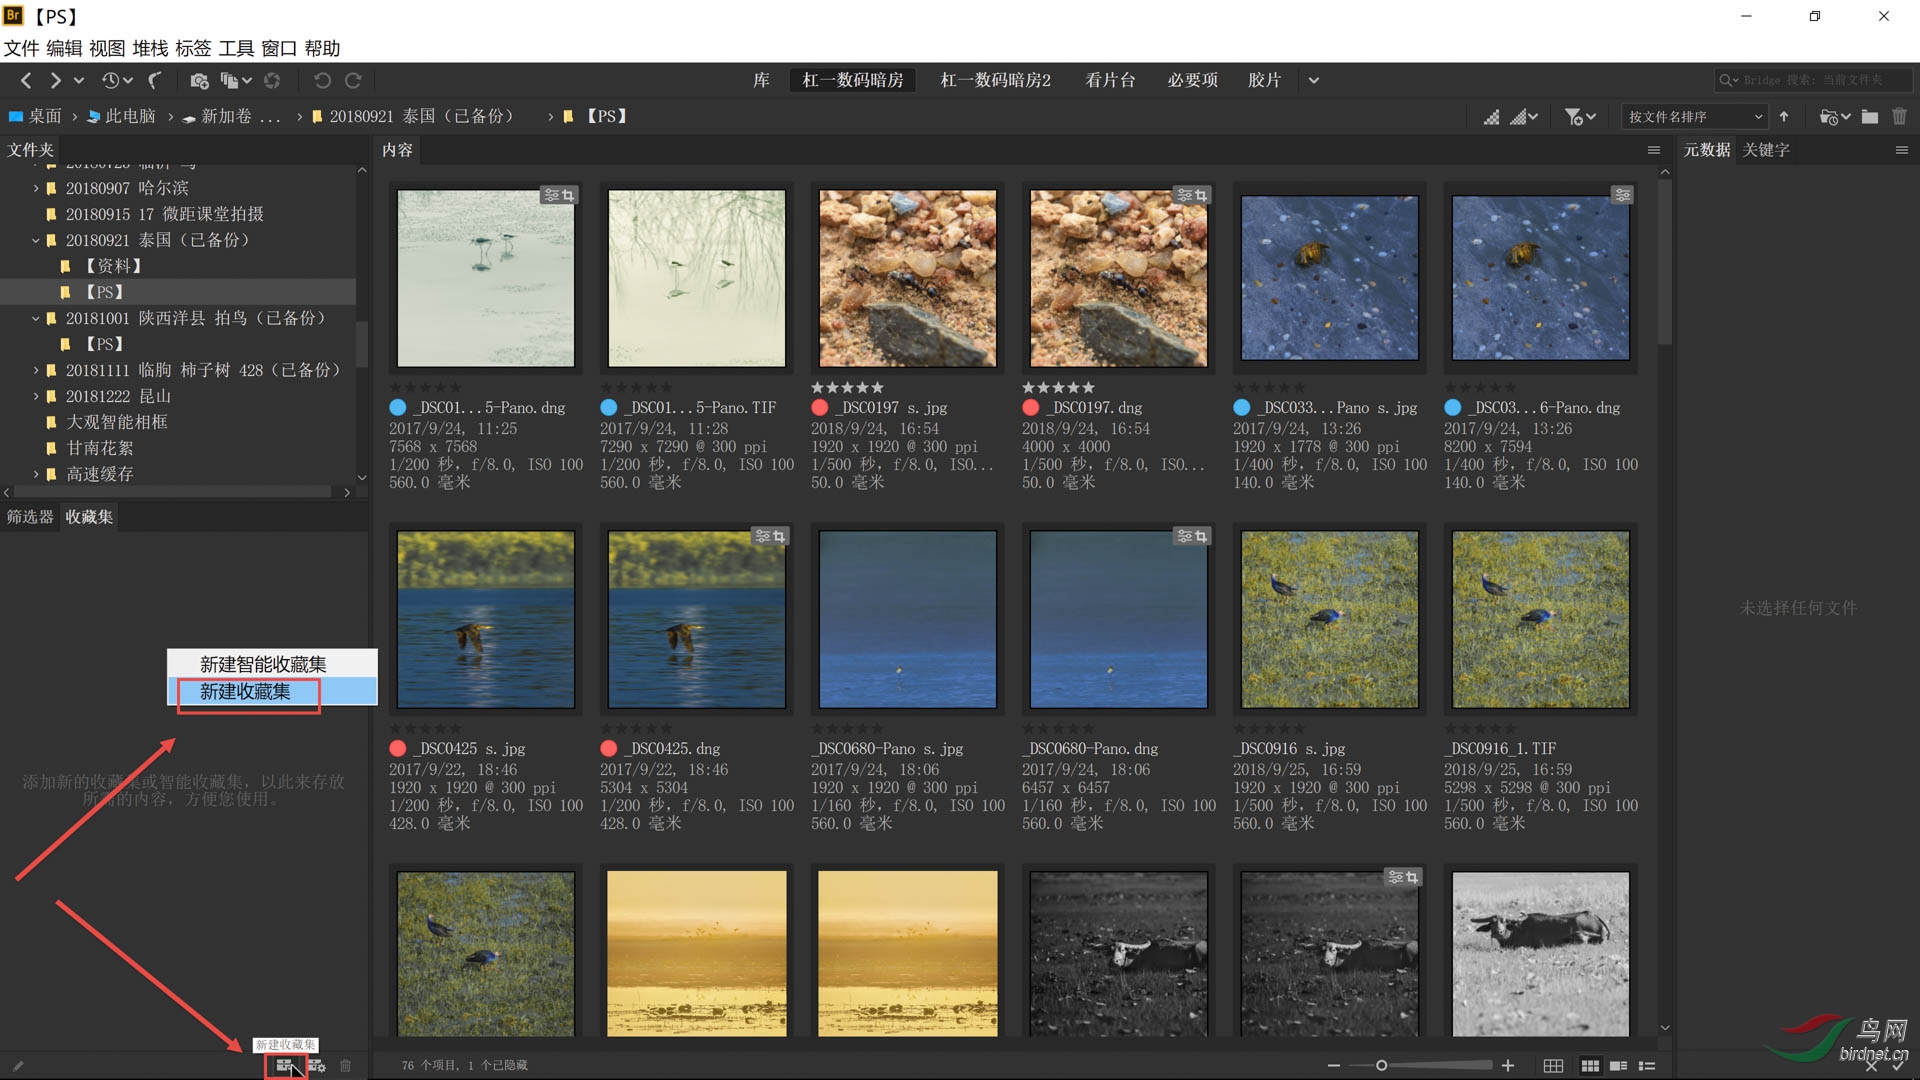Click the get photos from camera icon

(x=199, y=81)
